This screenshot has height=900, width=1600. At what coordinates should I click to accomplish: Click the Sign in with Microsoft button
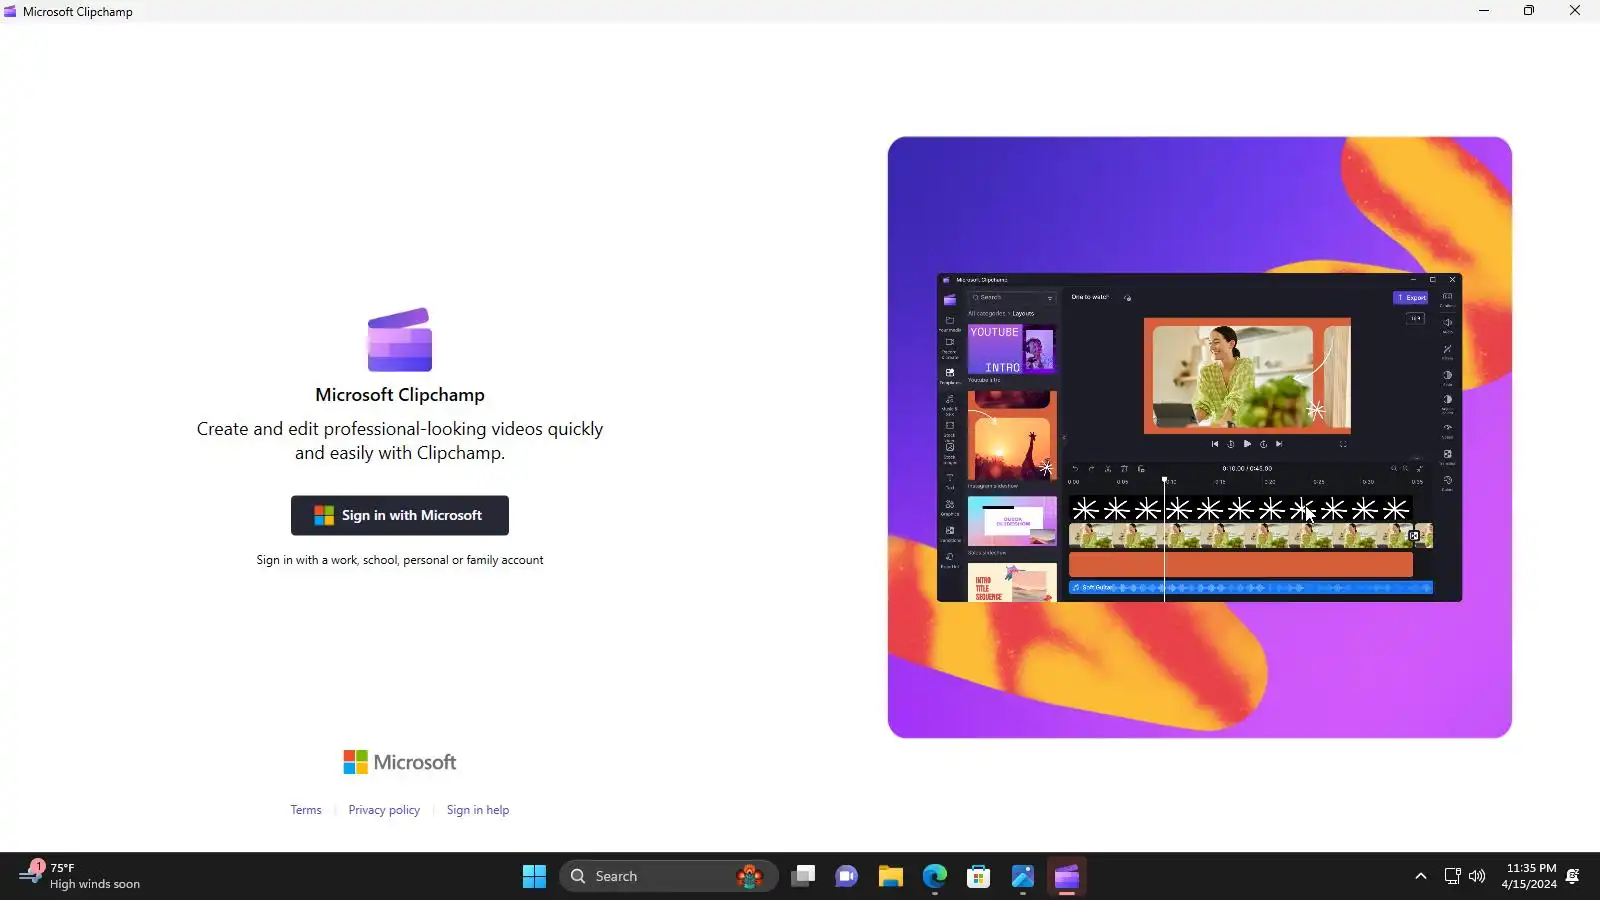400,515
